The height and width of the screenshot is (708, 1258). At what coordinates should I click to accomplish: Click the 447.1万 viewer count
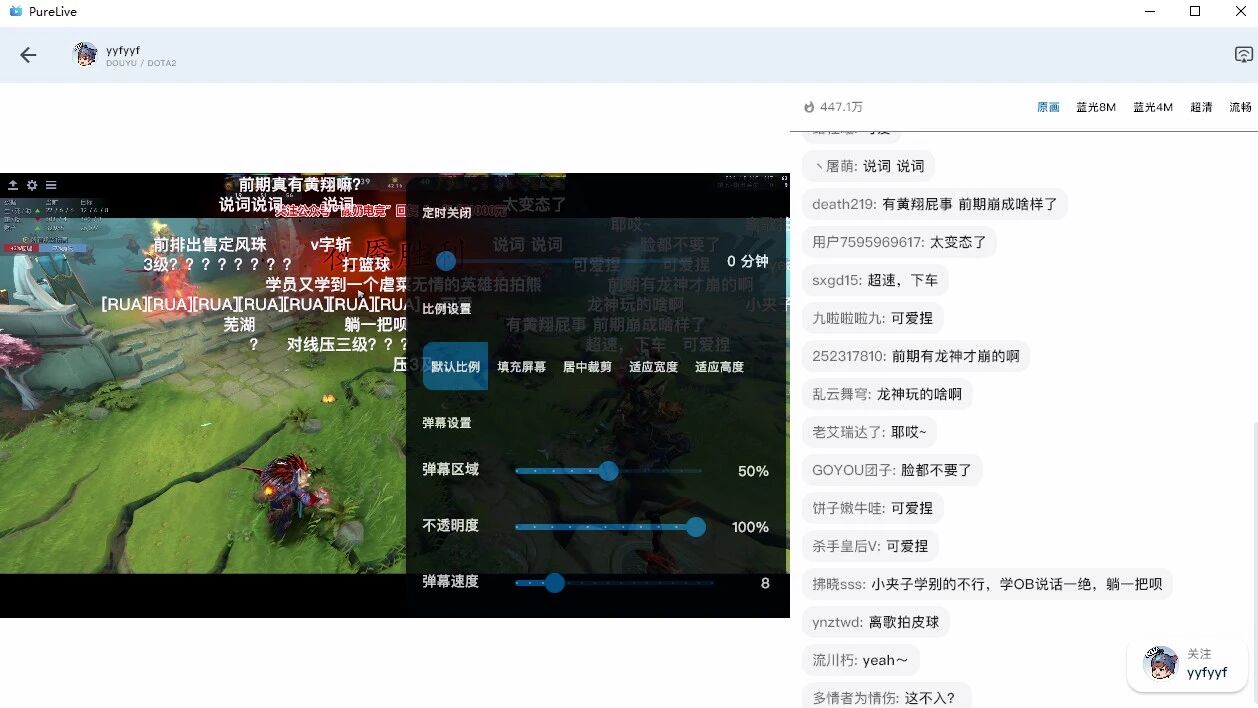841,107
